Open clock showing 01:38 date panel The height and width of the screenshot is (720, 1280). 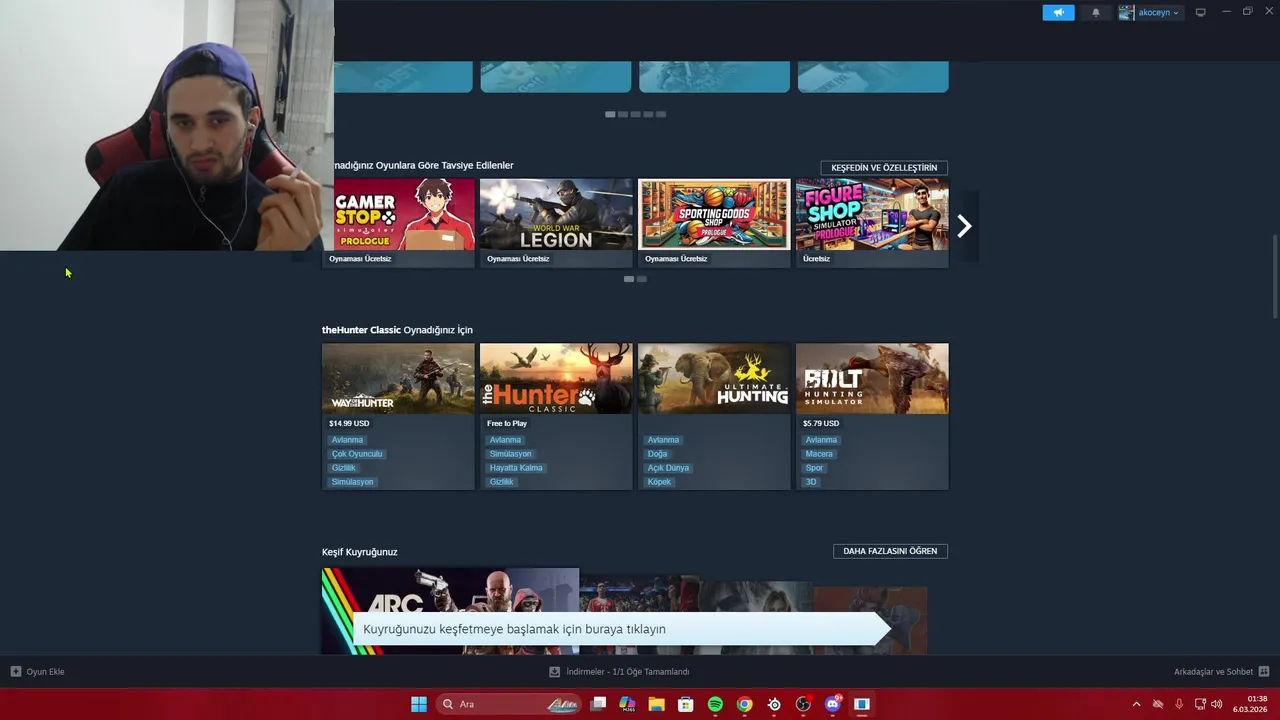coord(1251,704)
